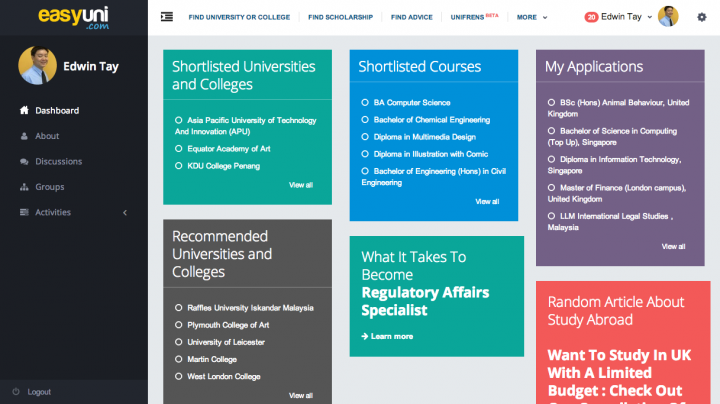Image resolution: width=720 pixels, height=404 pixels.
Task: Click the Activities list icon
Action: tap(24, 212)
